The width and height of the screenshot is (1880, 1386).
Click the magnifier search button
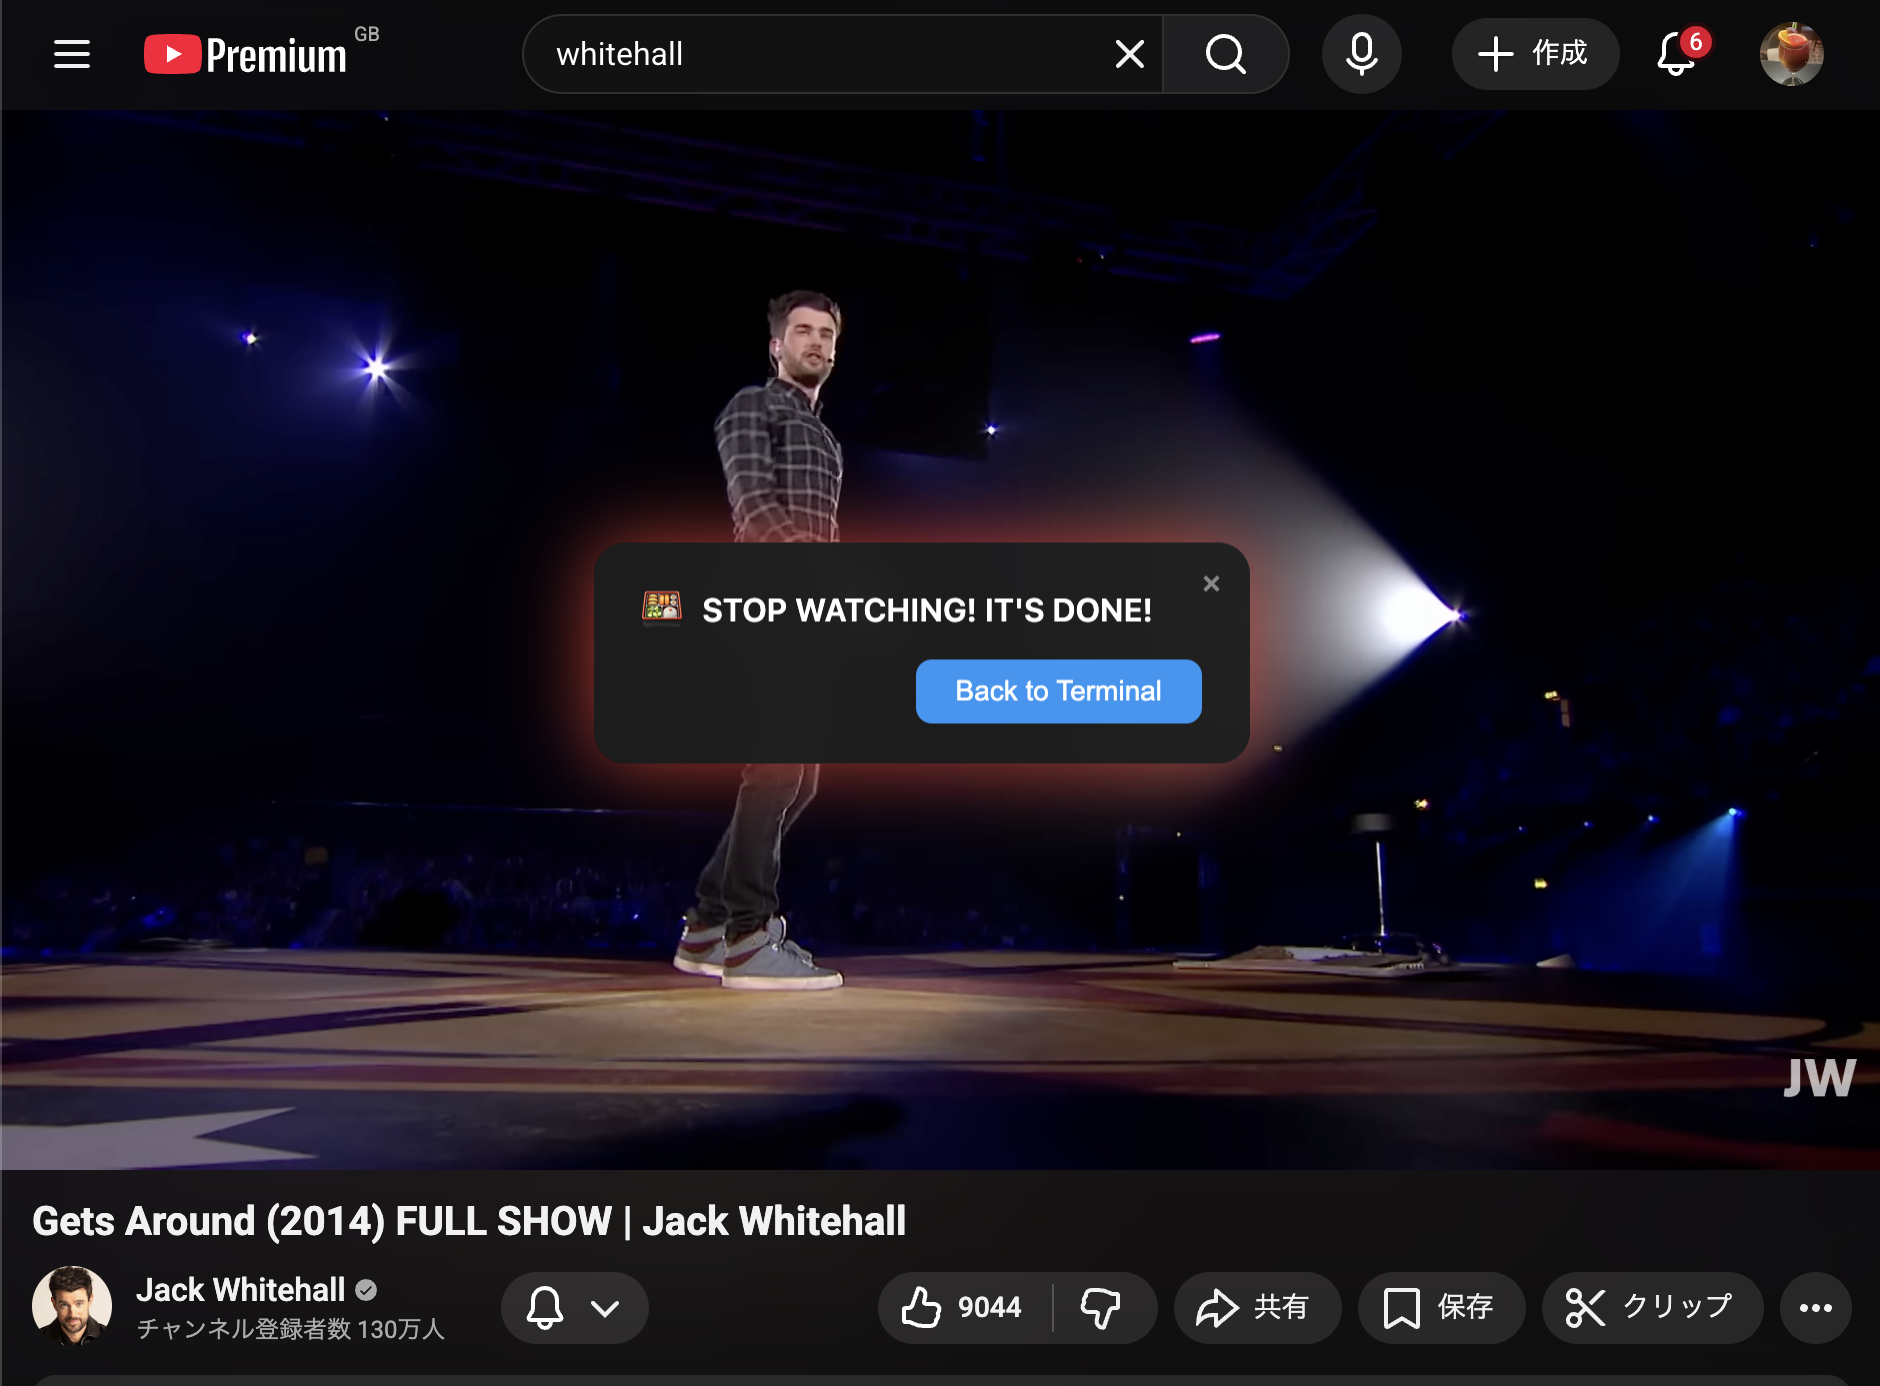pos(1226,54)
